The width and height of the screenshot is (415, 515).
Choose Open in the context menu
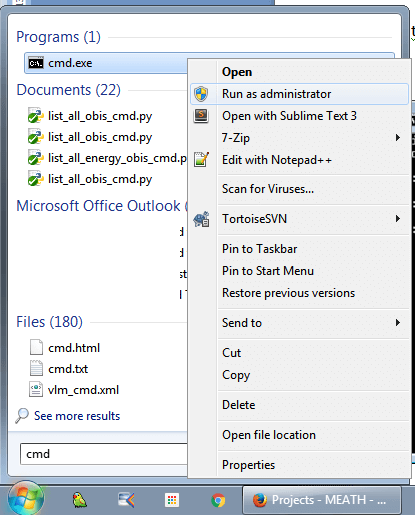pos(237,72)
